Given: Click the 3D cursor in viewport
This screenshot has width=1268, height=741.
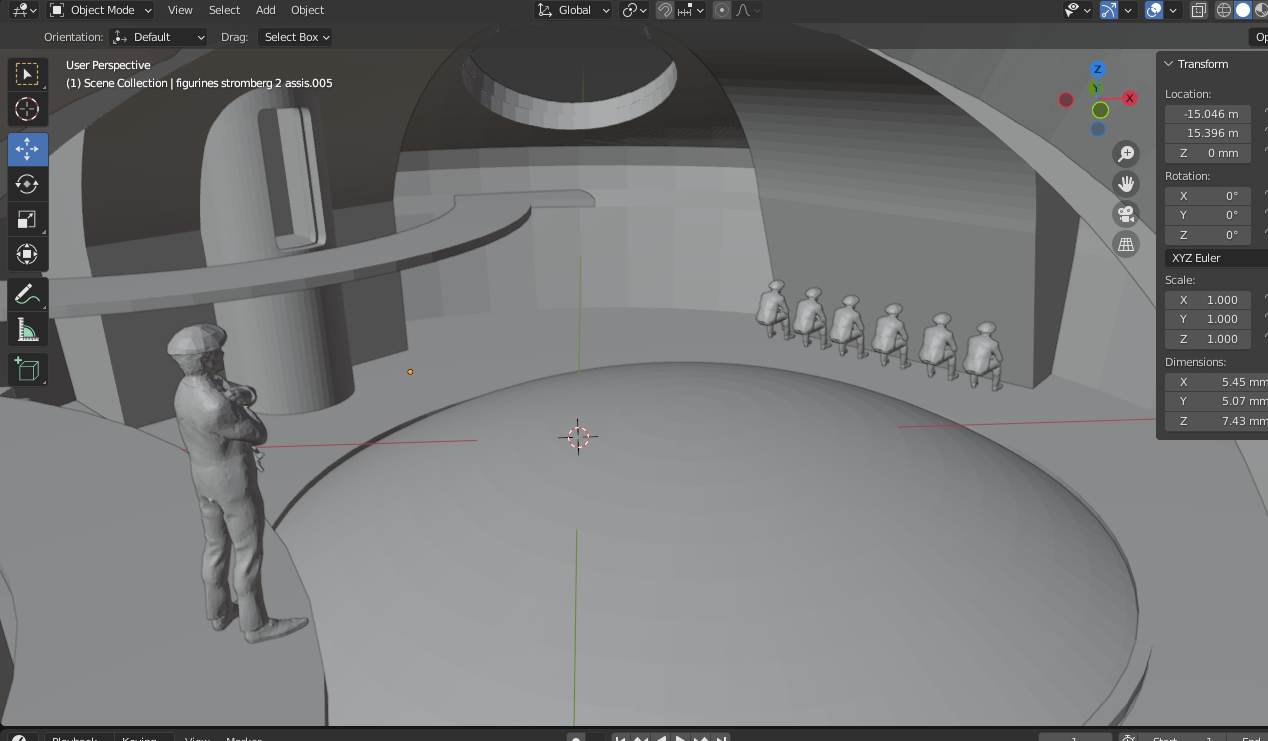Looking at the screenshot, I should [x=578, y=436].
